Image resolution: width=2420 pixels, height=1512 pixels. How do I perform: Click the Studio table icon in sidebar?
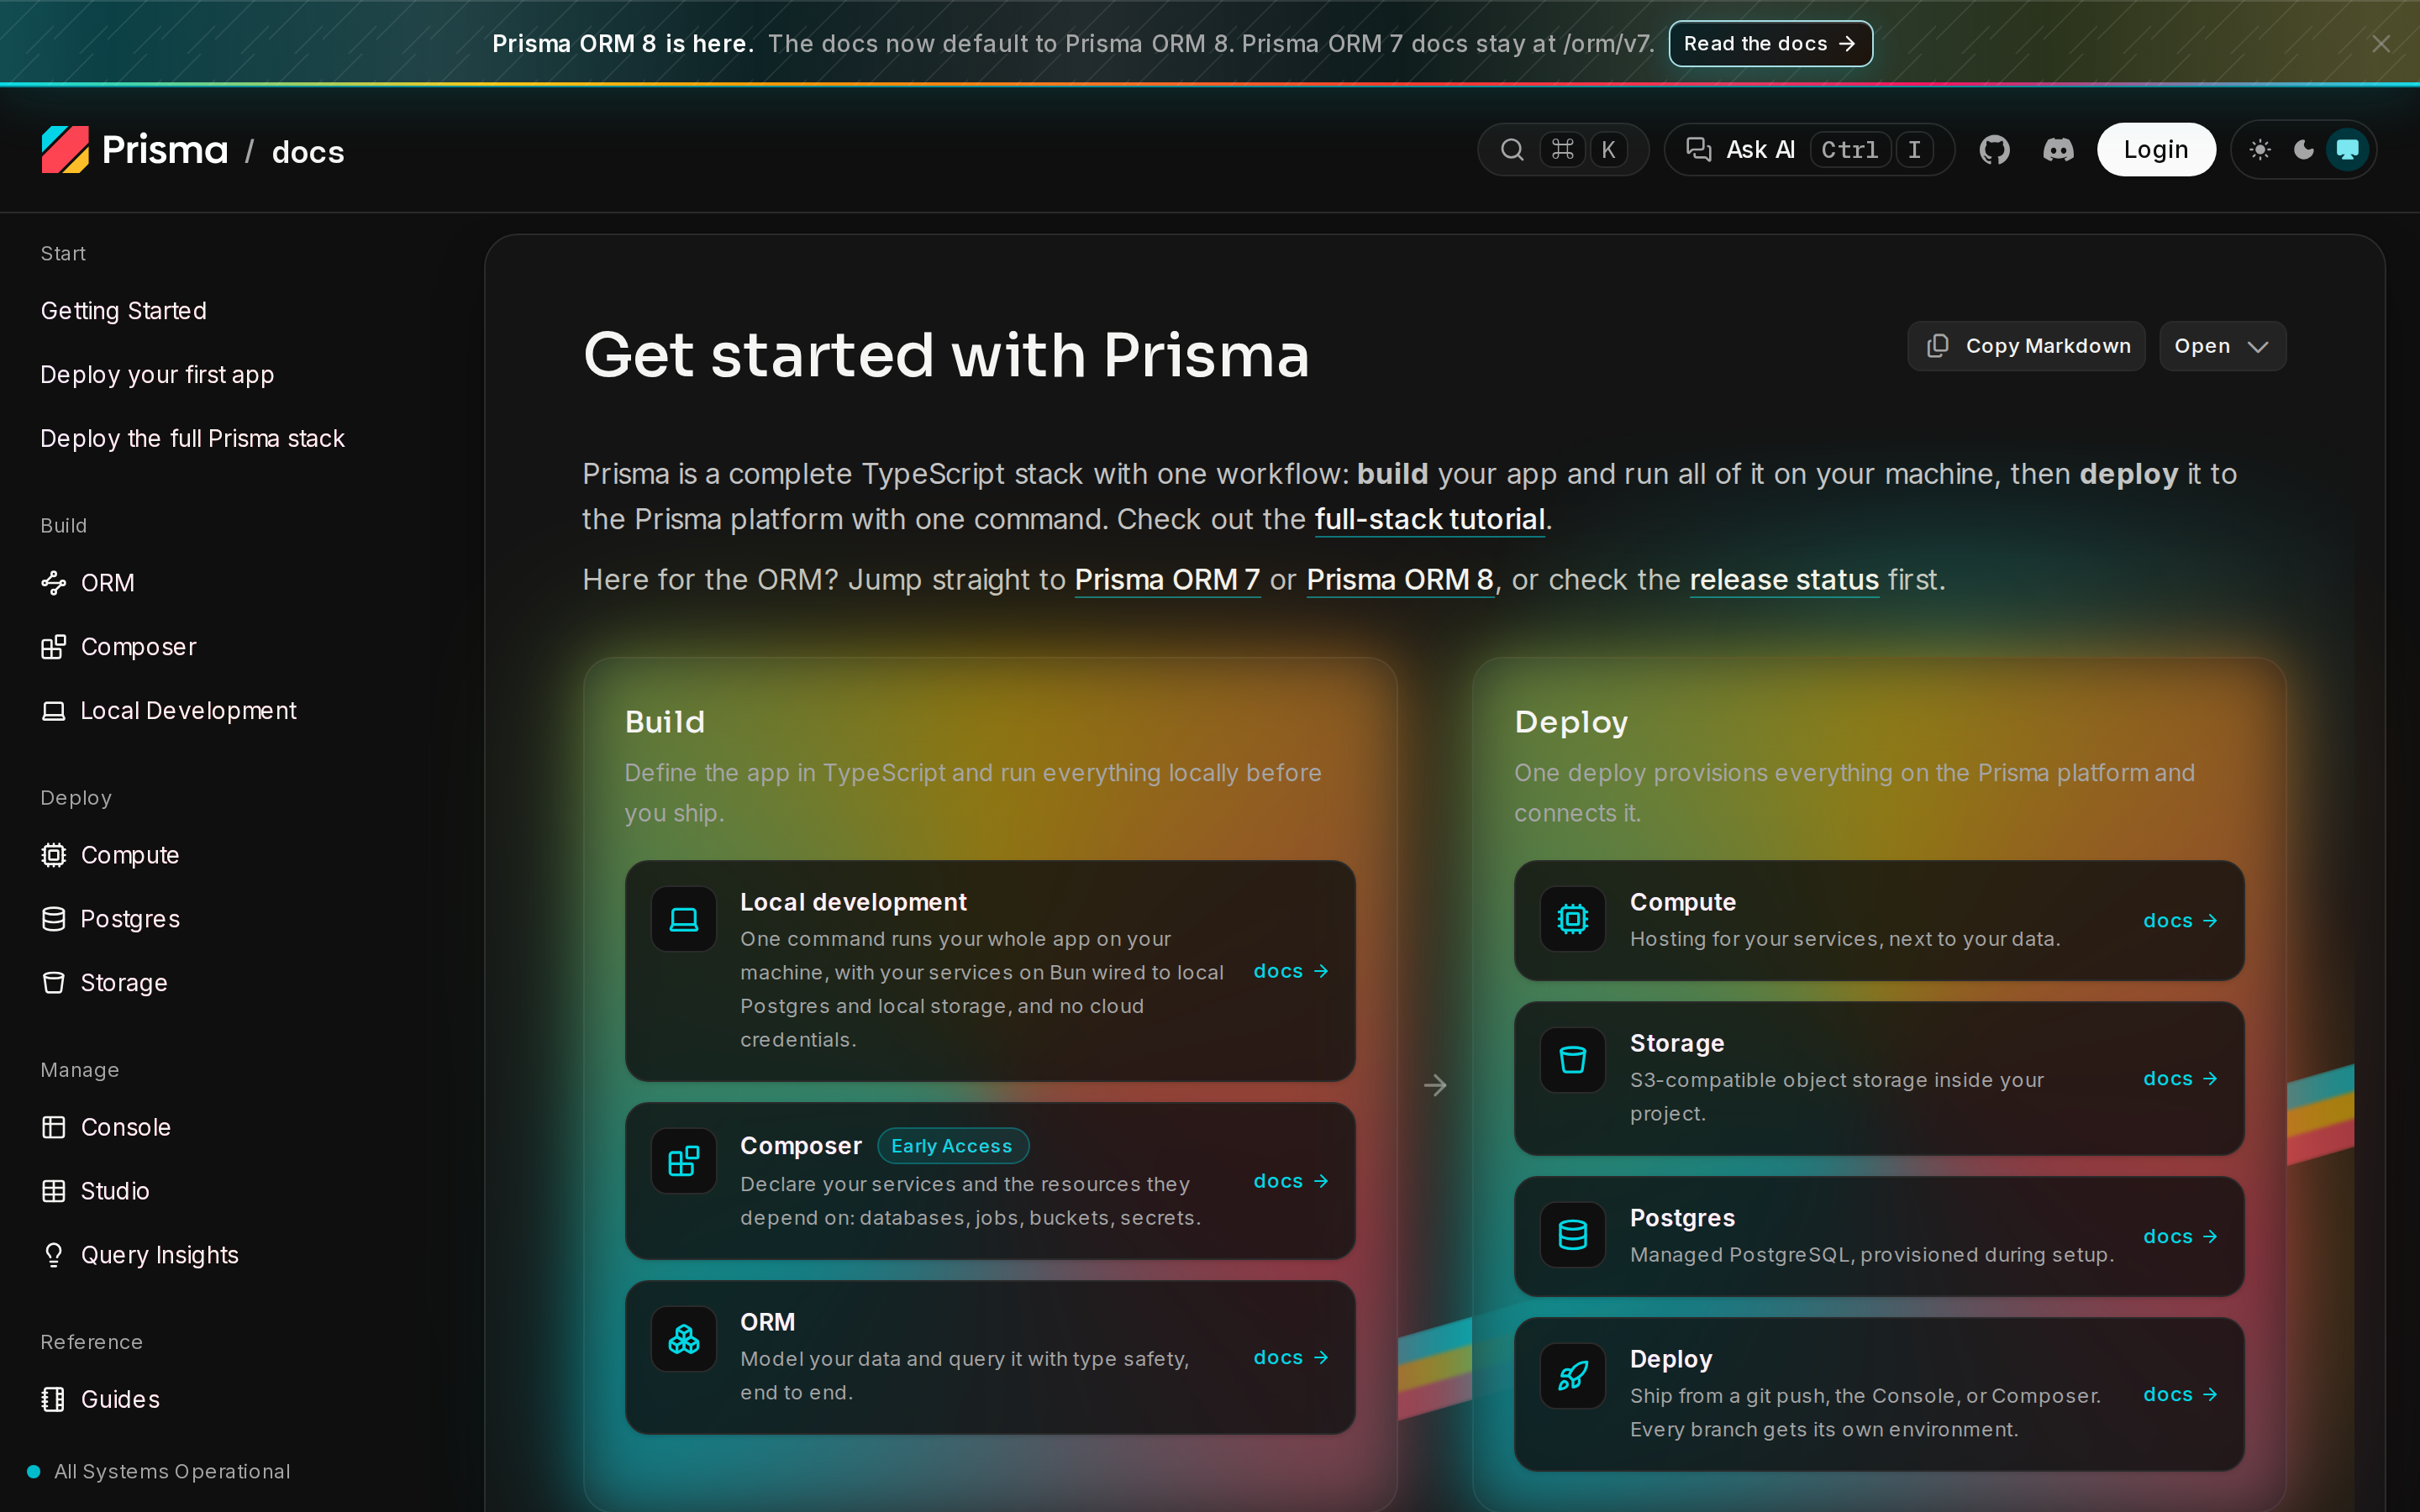[x=53, y=1191]
